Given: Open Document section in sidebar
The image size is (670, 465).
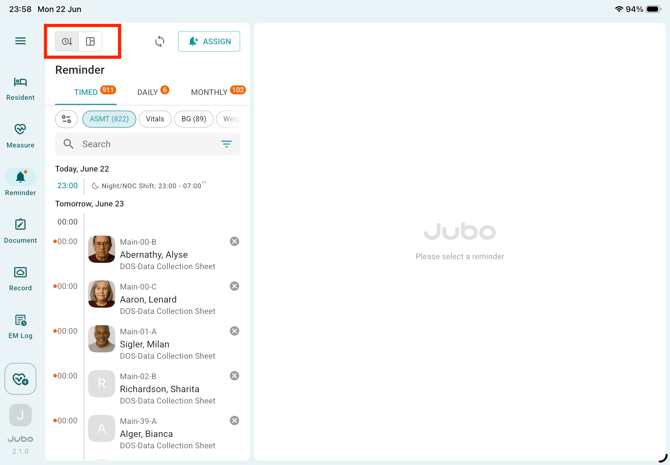Looking at the screenshot, I should coord(20,232).
